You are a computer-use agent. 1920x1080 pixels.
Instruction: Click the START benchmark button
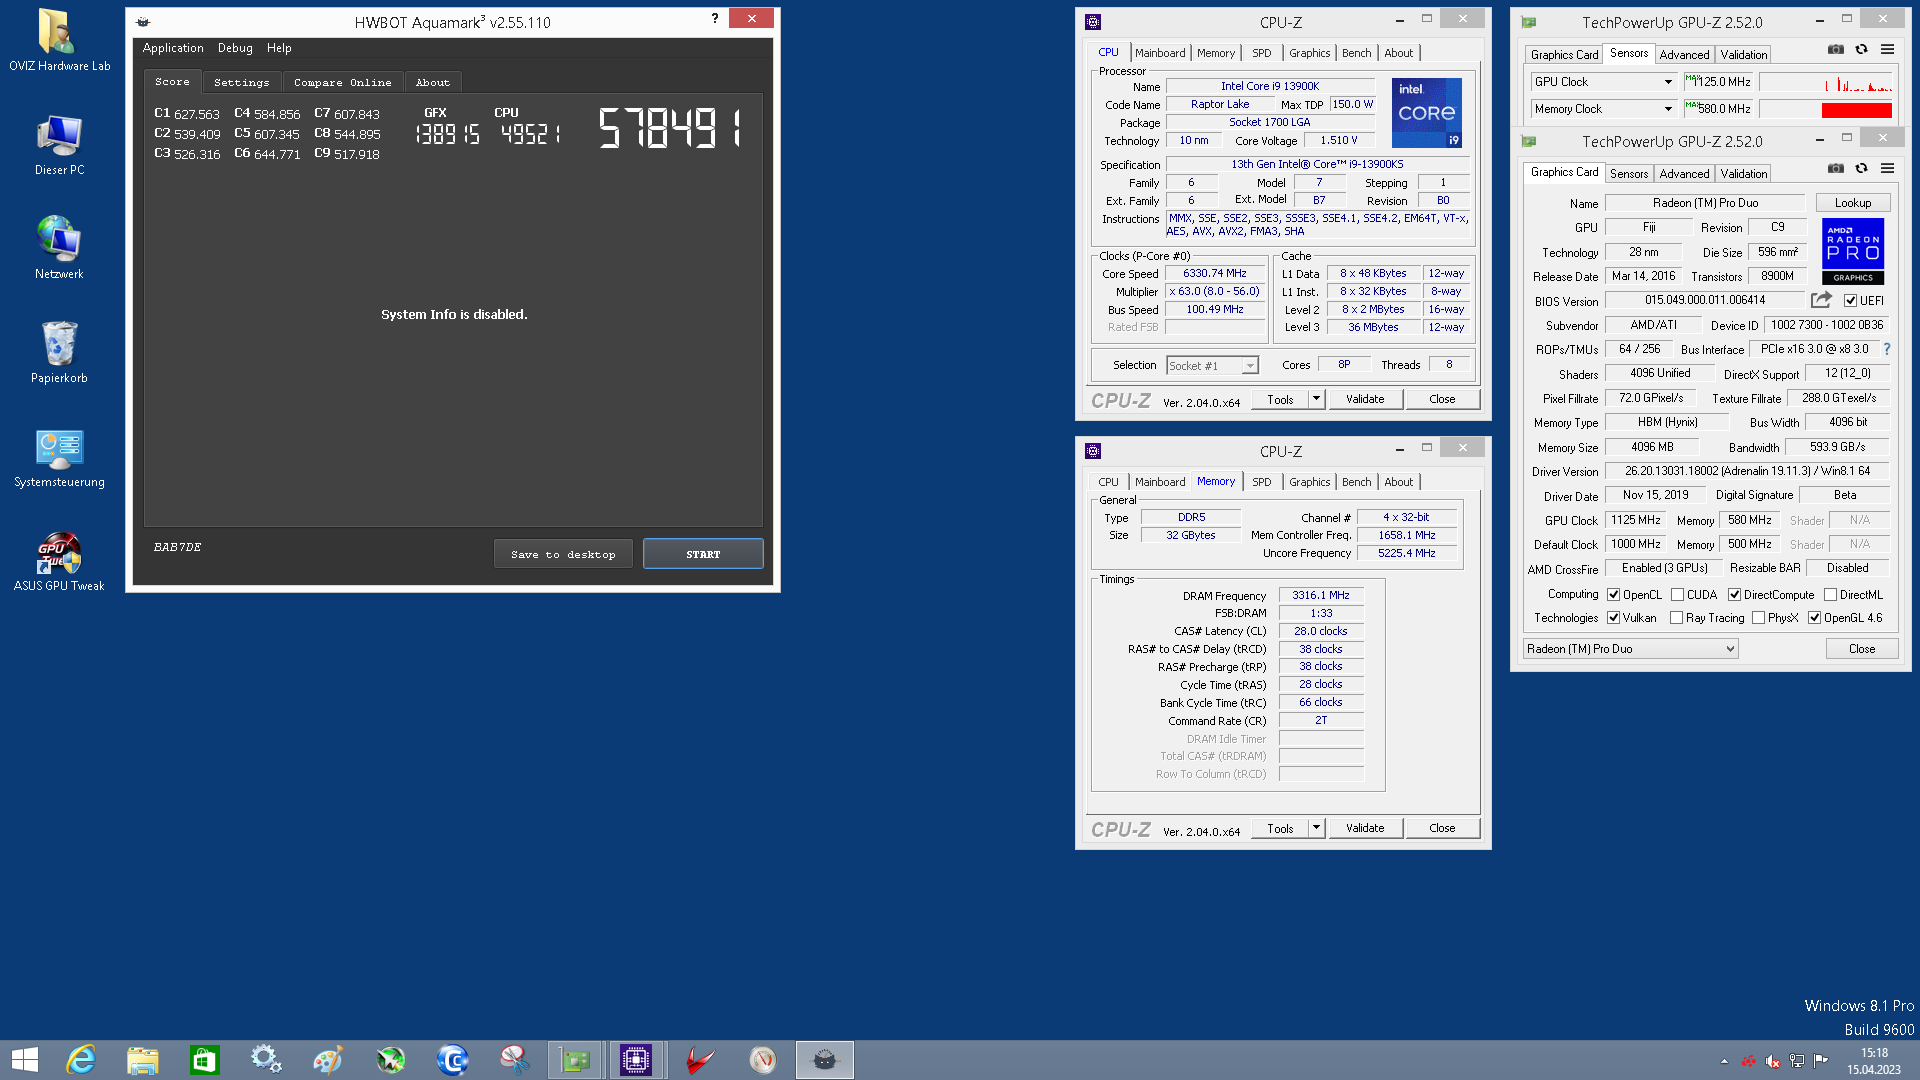[x=703, y=554]
